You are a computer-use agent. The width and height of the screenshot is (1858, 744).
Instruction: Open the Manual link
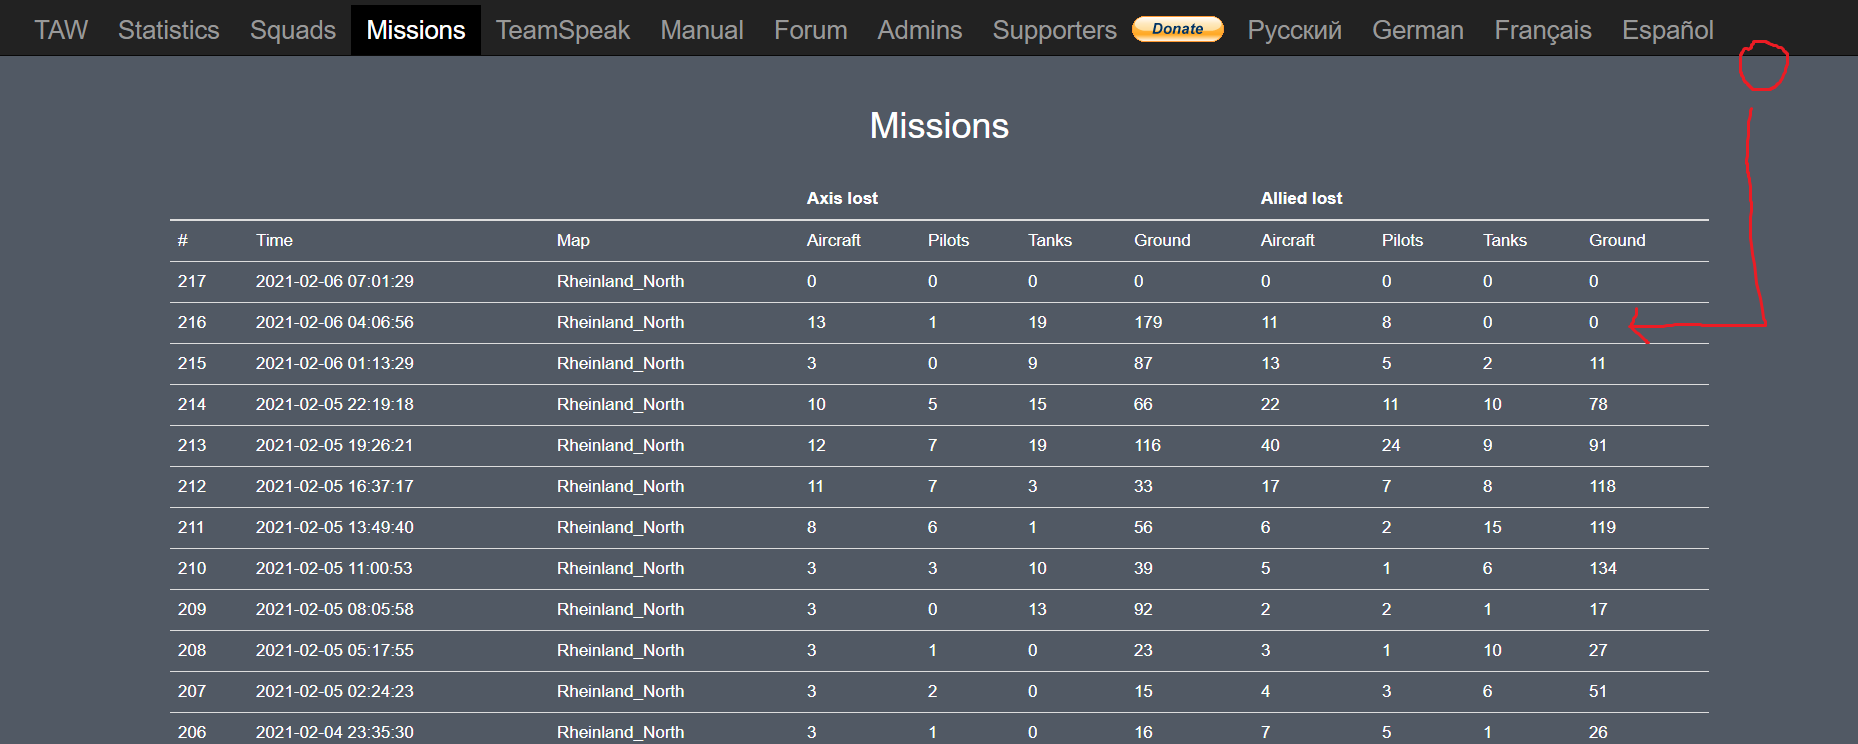pyautogui.click(x=702, y=30)
